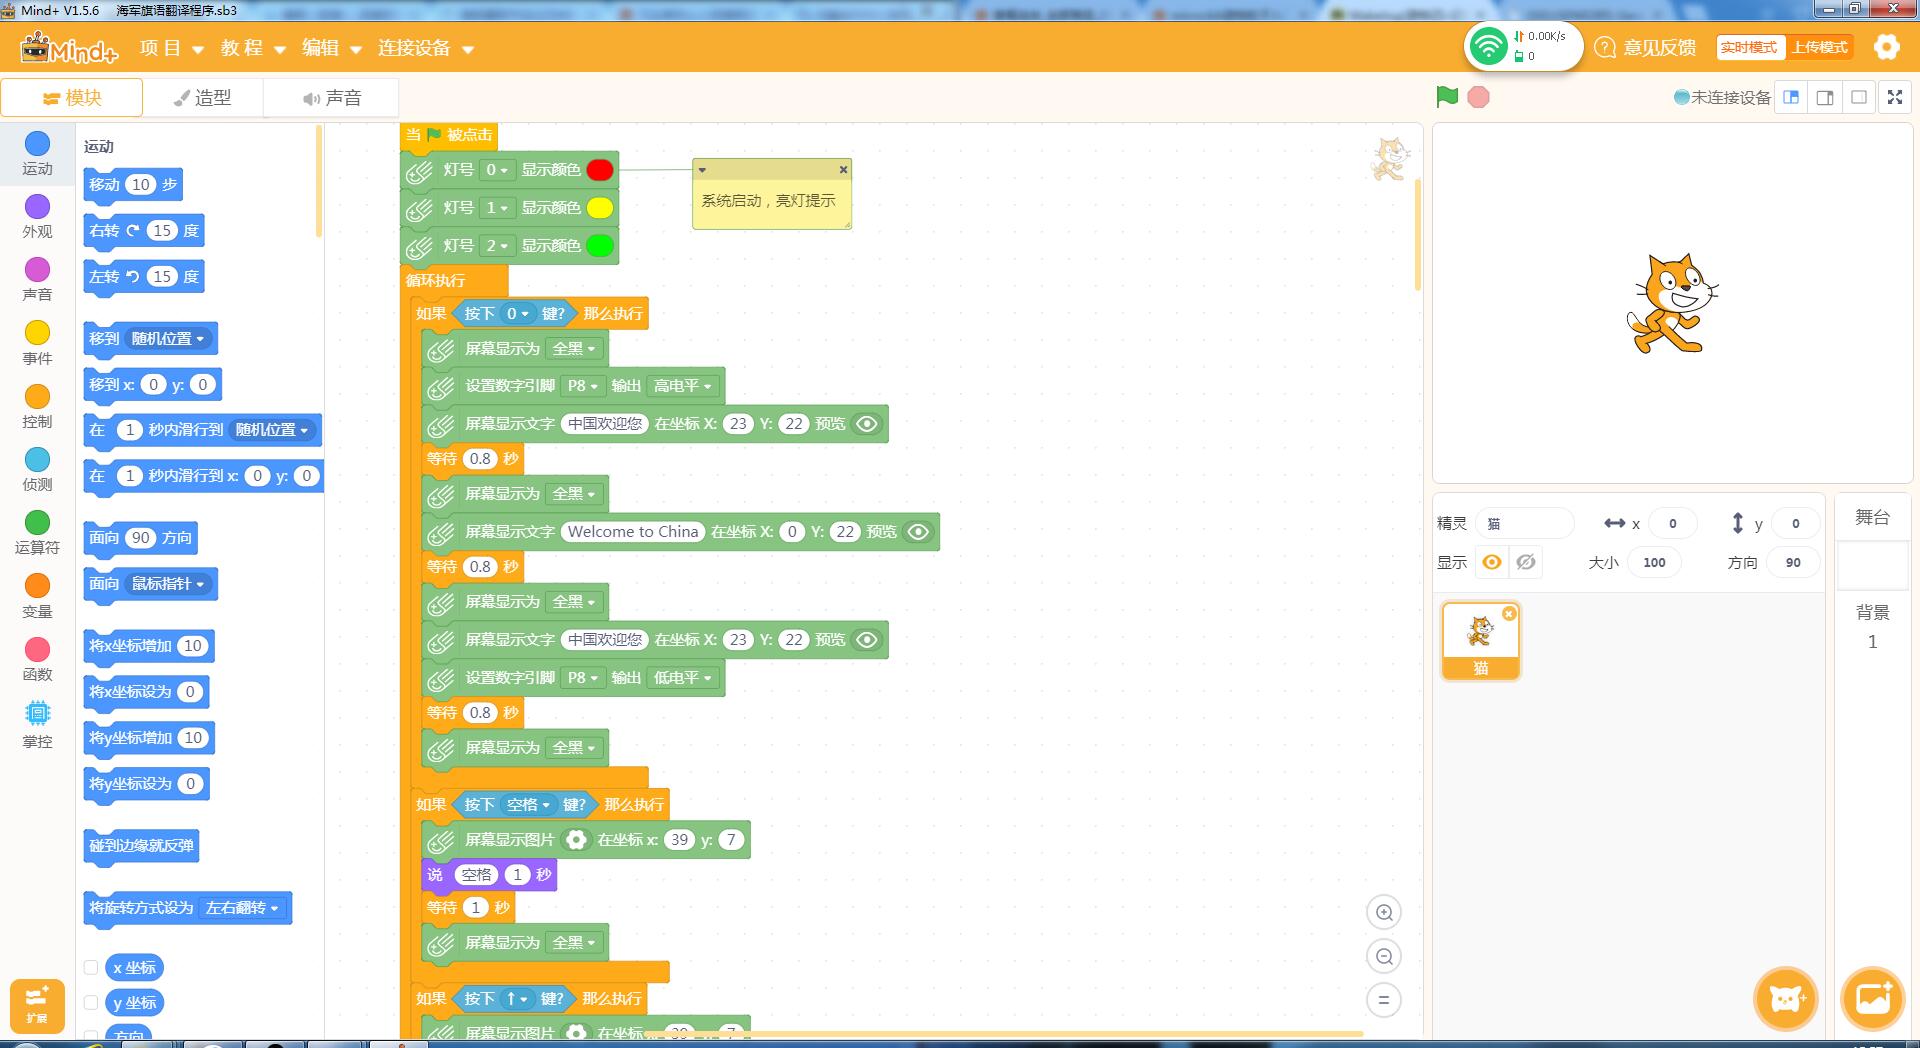The image size is (1920, 1048).
Task: Select the 运动 motion category
Action: tap(37, 154)
